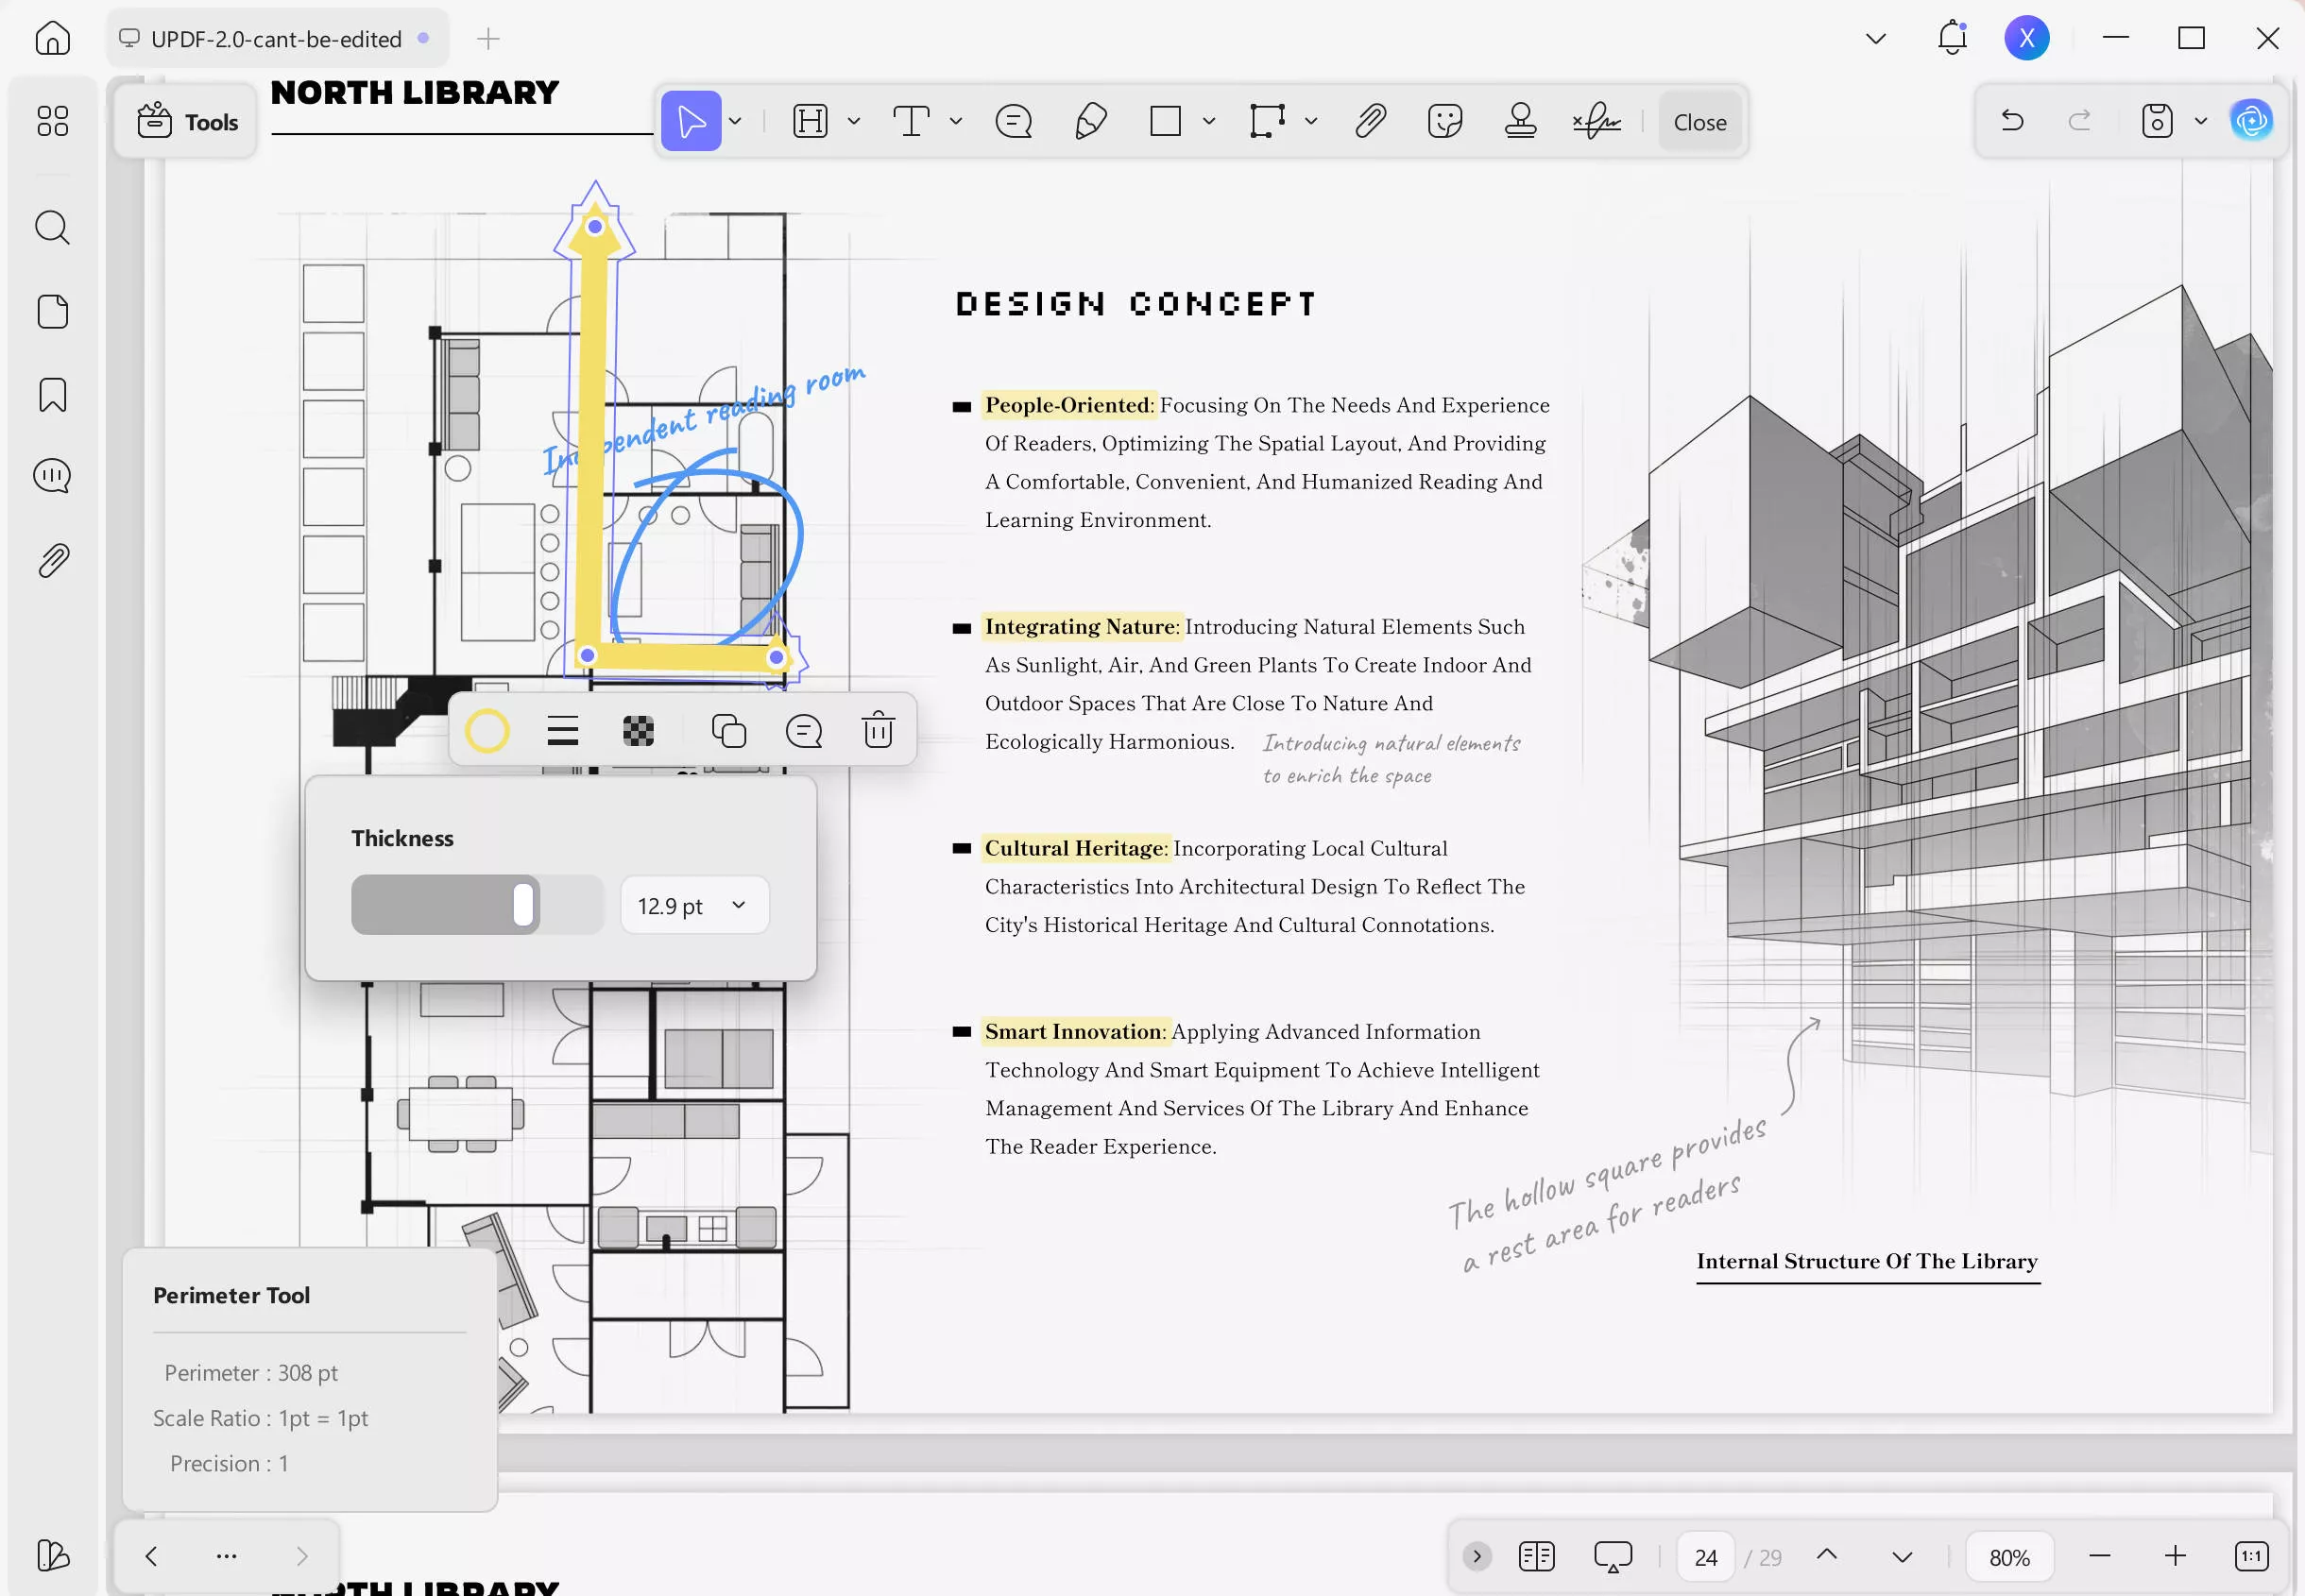Open the comment note tool

pyautogui.click(x=1013, y=122)
